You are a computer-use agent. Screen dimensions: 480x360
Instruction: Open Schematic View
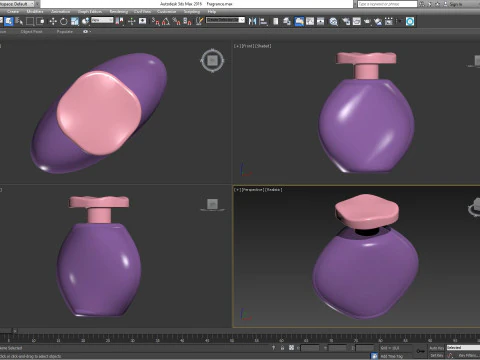[321, 21]
